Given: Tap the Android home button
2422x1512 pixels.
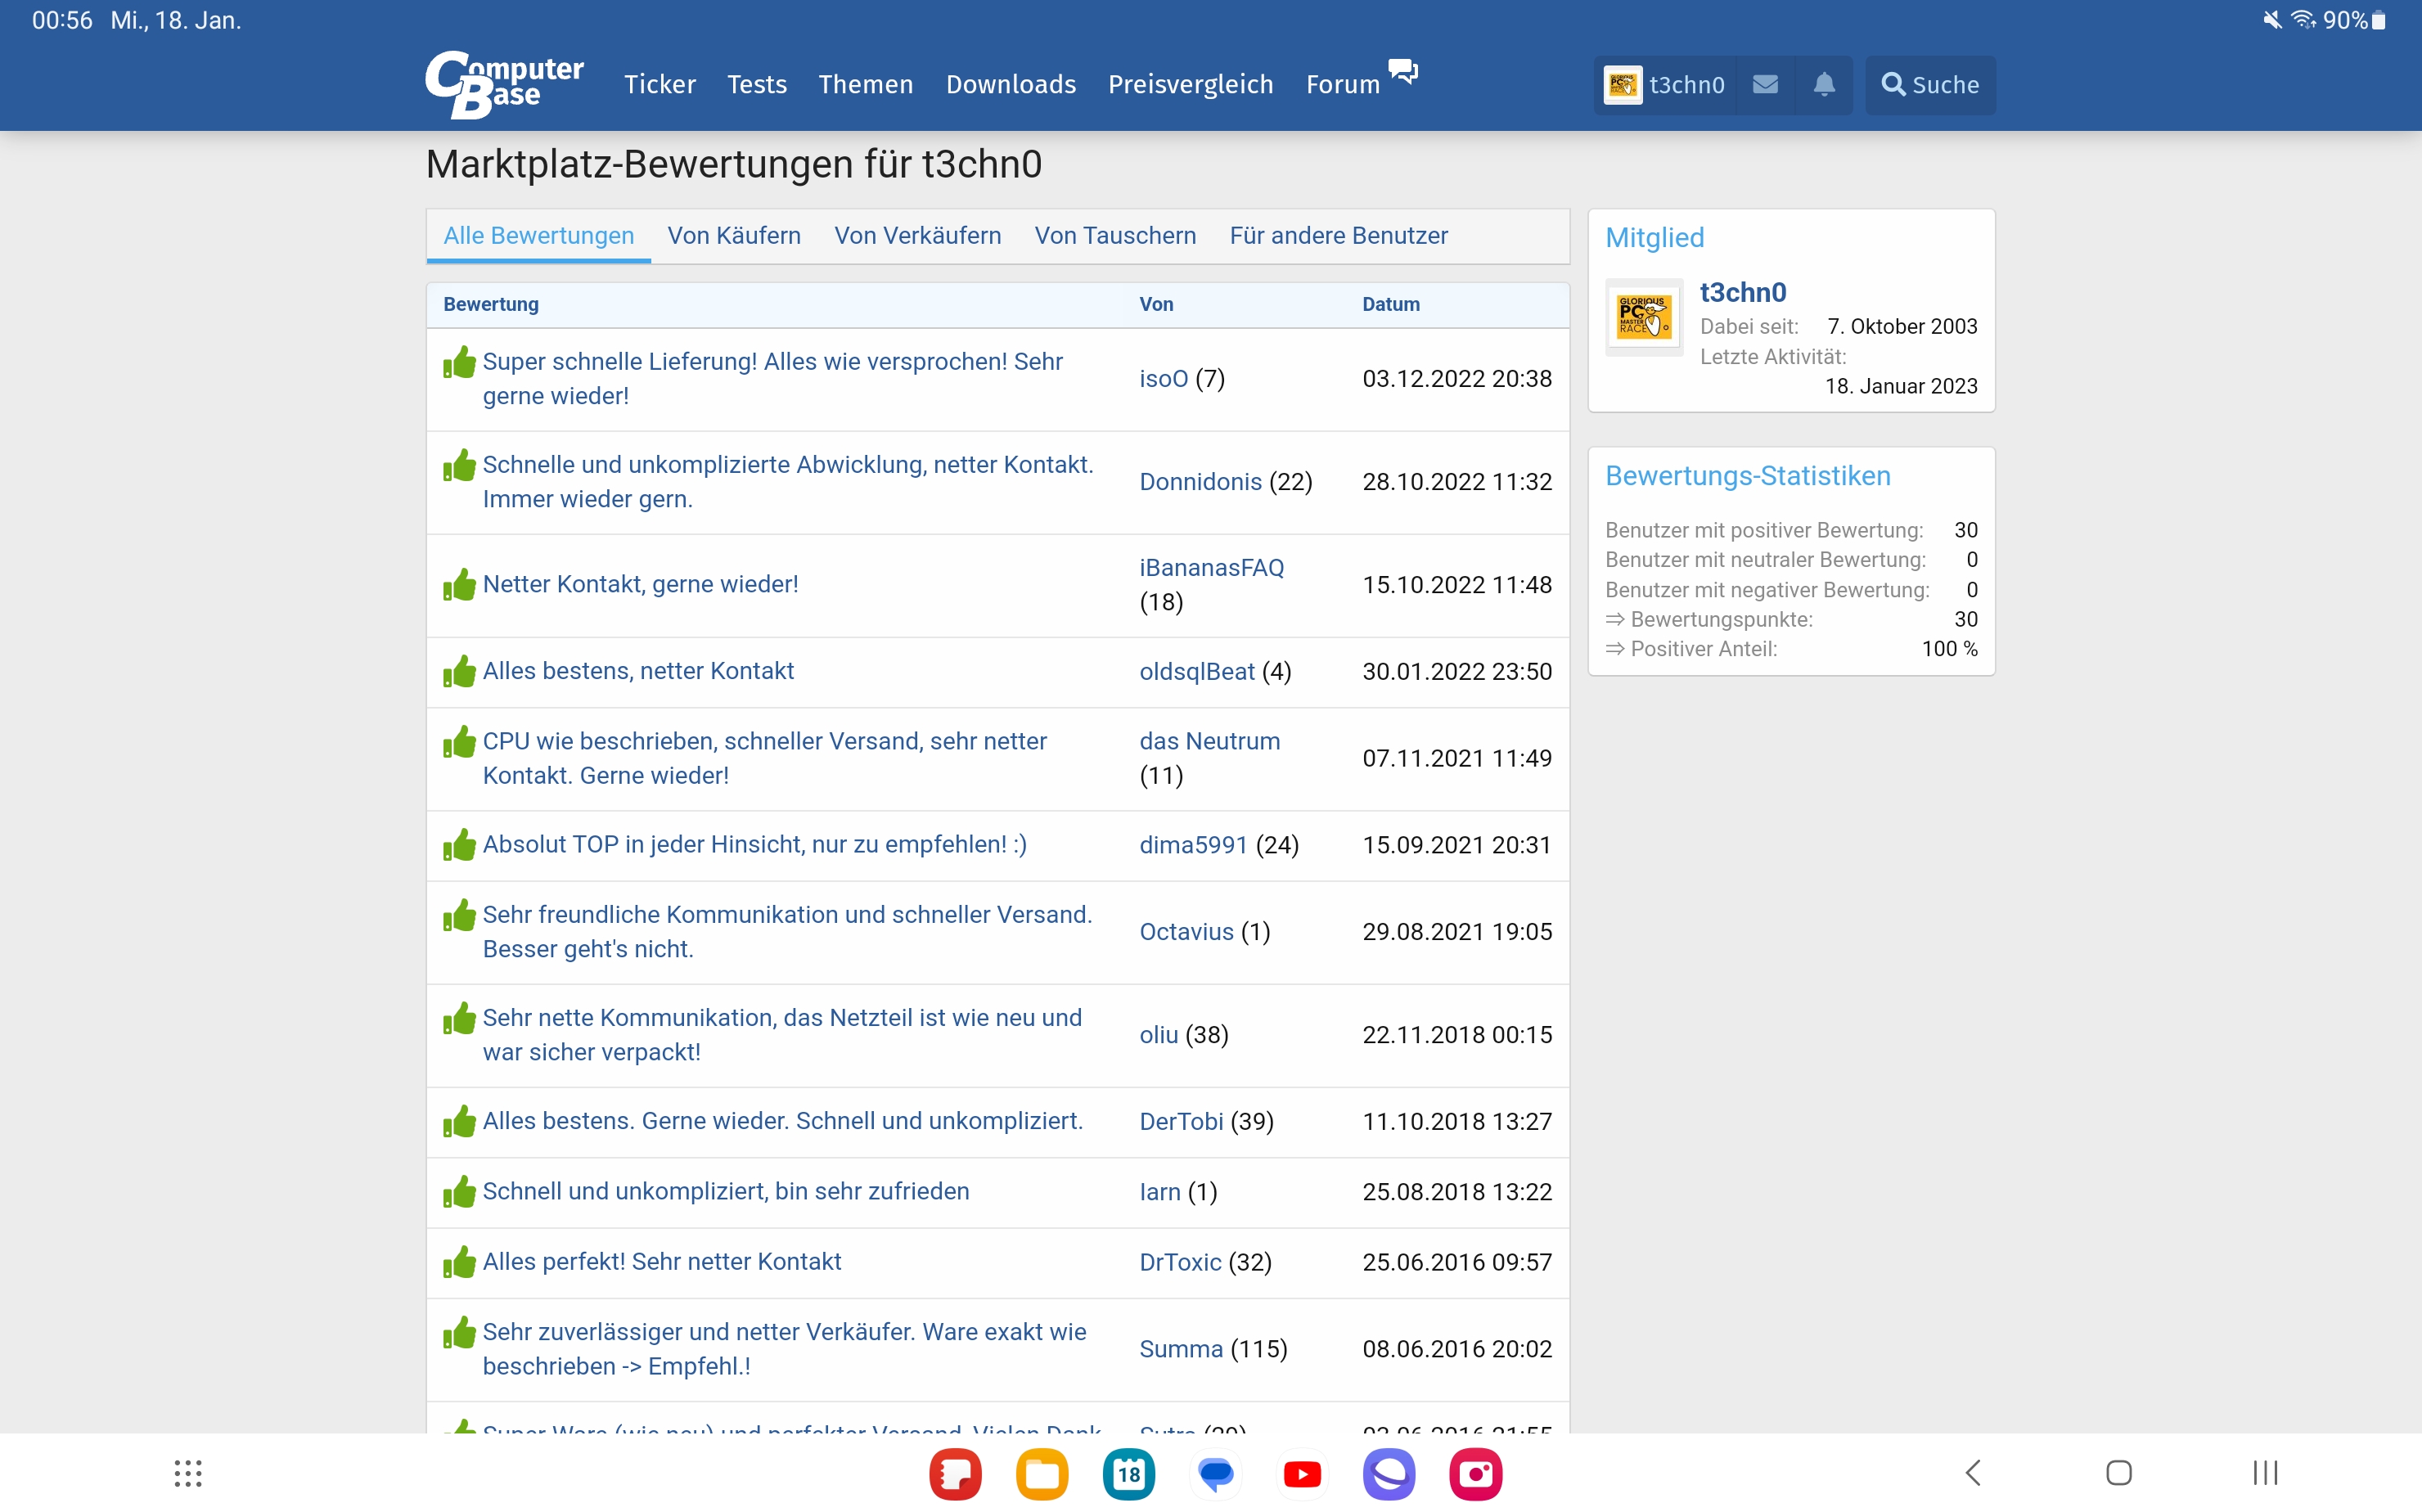Looking at the screenshot, I should (x=2119, y=1472).
